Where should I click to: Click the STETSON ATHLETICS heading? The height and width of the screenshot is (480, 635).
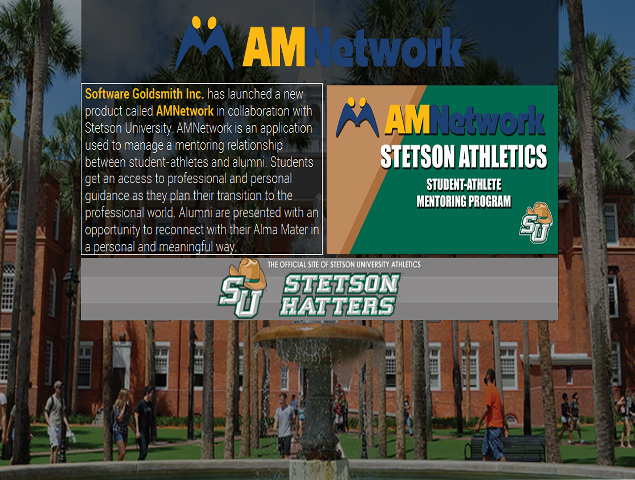click(463, 157)
